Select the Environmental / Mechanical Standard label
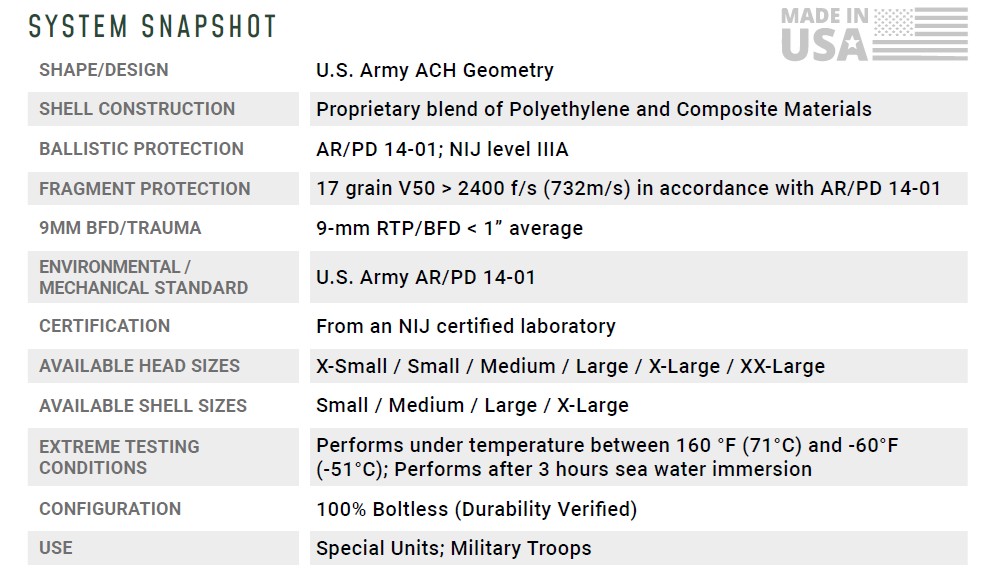This screenshot has width=1004, height=579. pyautogui.click(x=143, y=277)
